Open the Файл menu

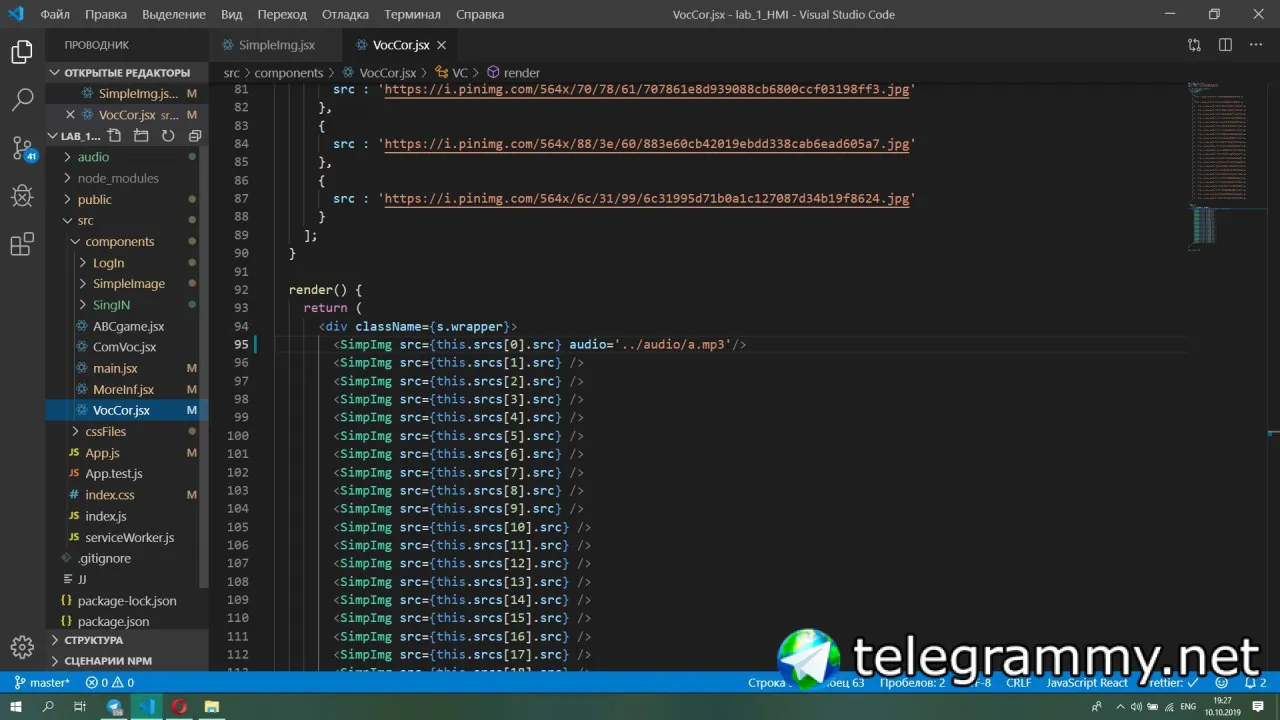(55, 15)
